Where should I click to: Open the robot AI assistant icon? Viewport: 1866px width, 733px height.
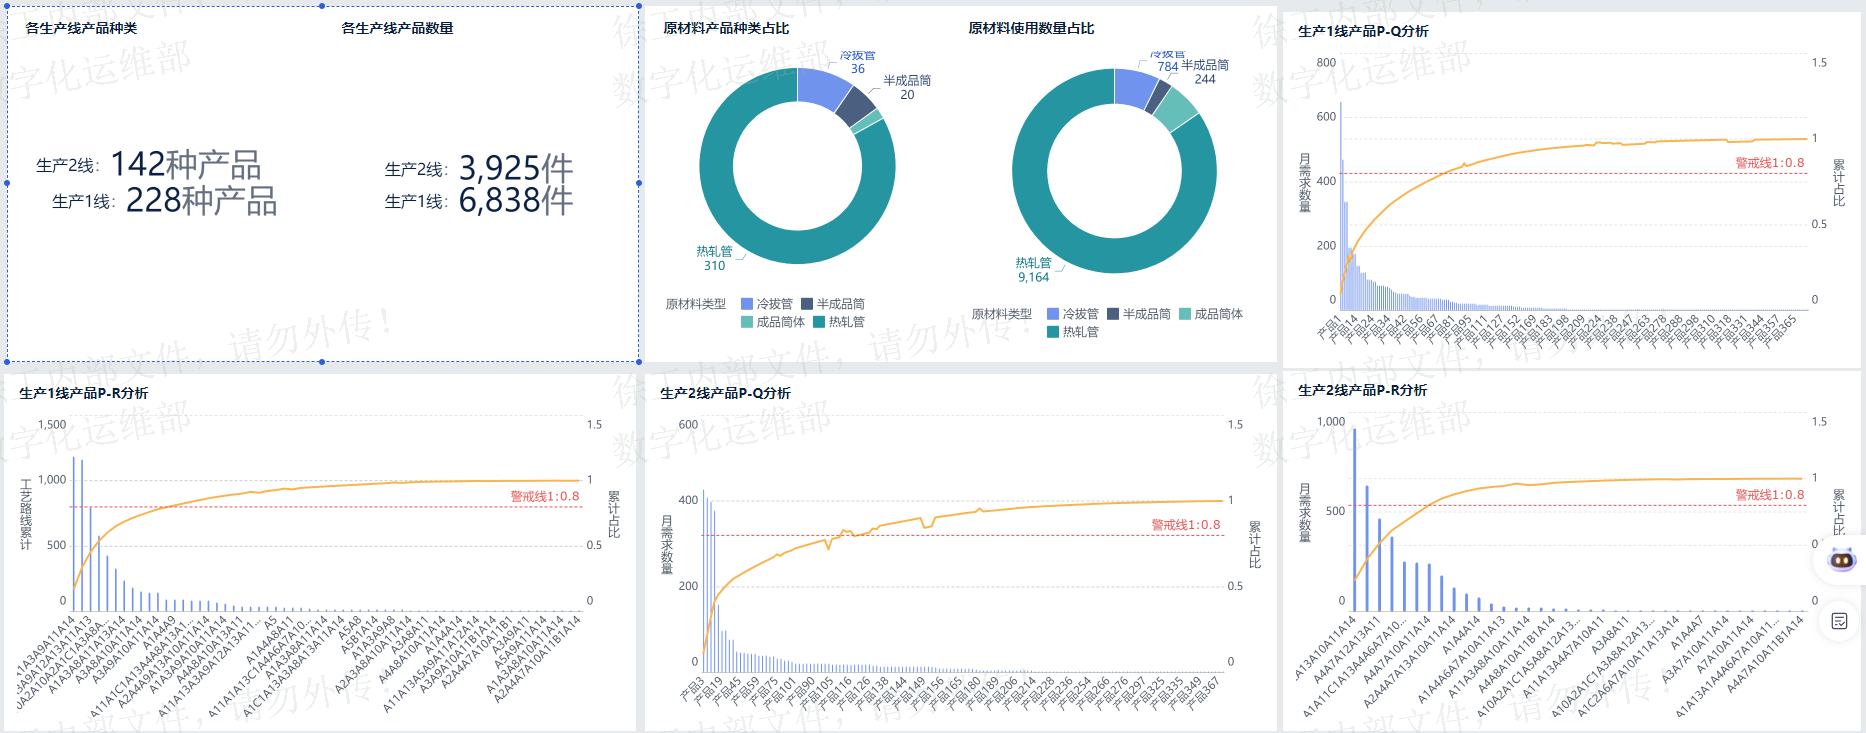[1841, 559]
